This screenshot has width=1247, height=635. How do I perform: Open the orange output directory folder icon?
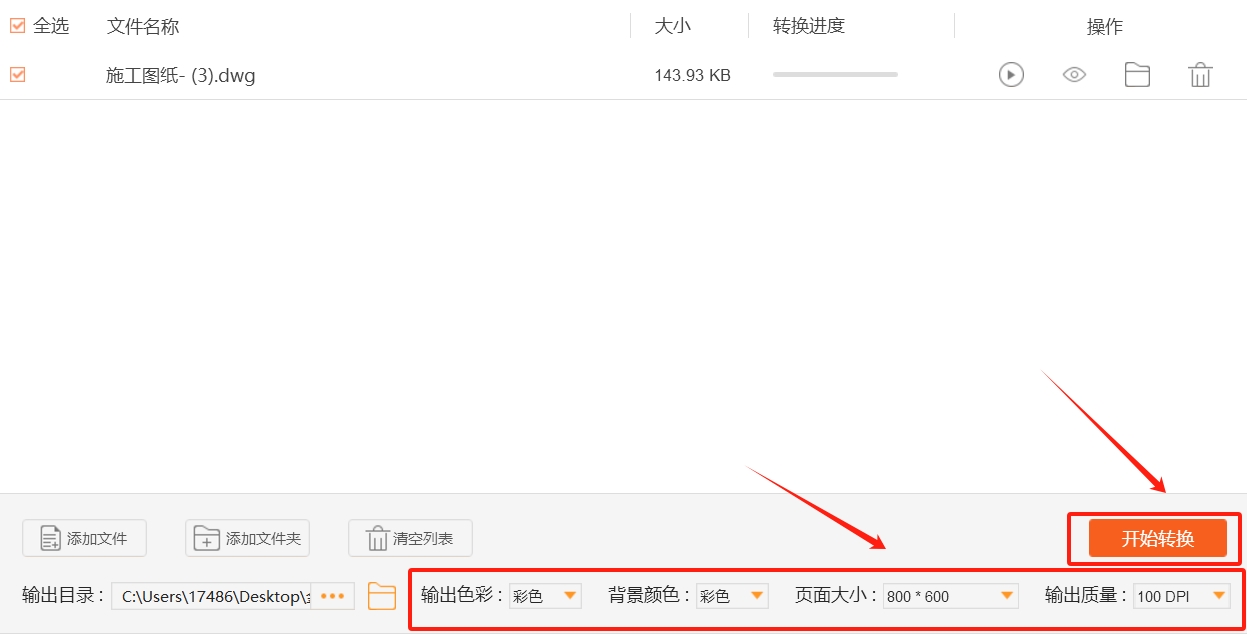[x=383, y=595]
